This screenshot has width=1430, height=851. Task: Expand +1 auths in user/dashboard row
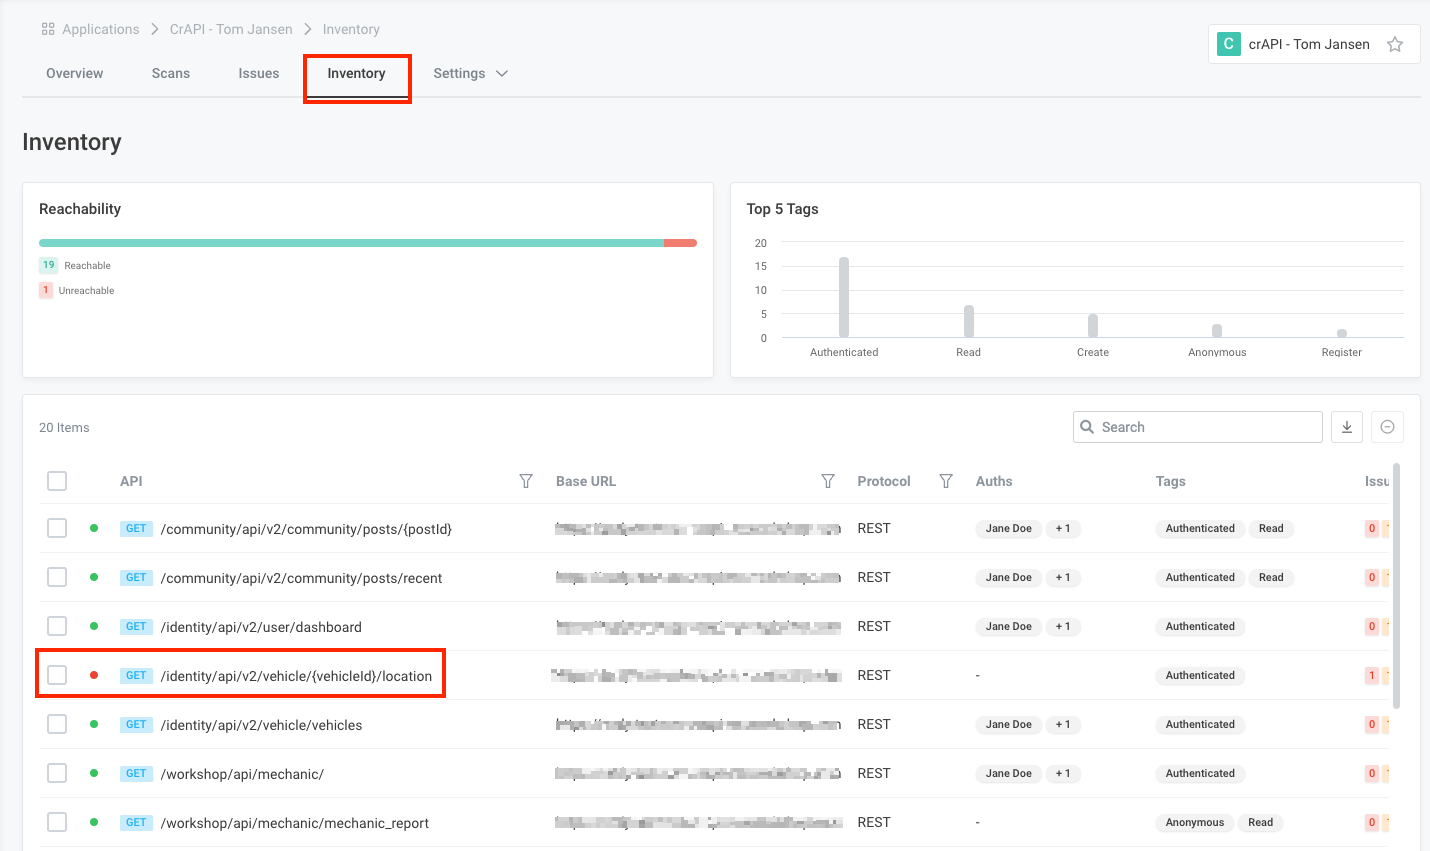(1063, 626)
